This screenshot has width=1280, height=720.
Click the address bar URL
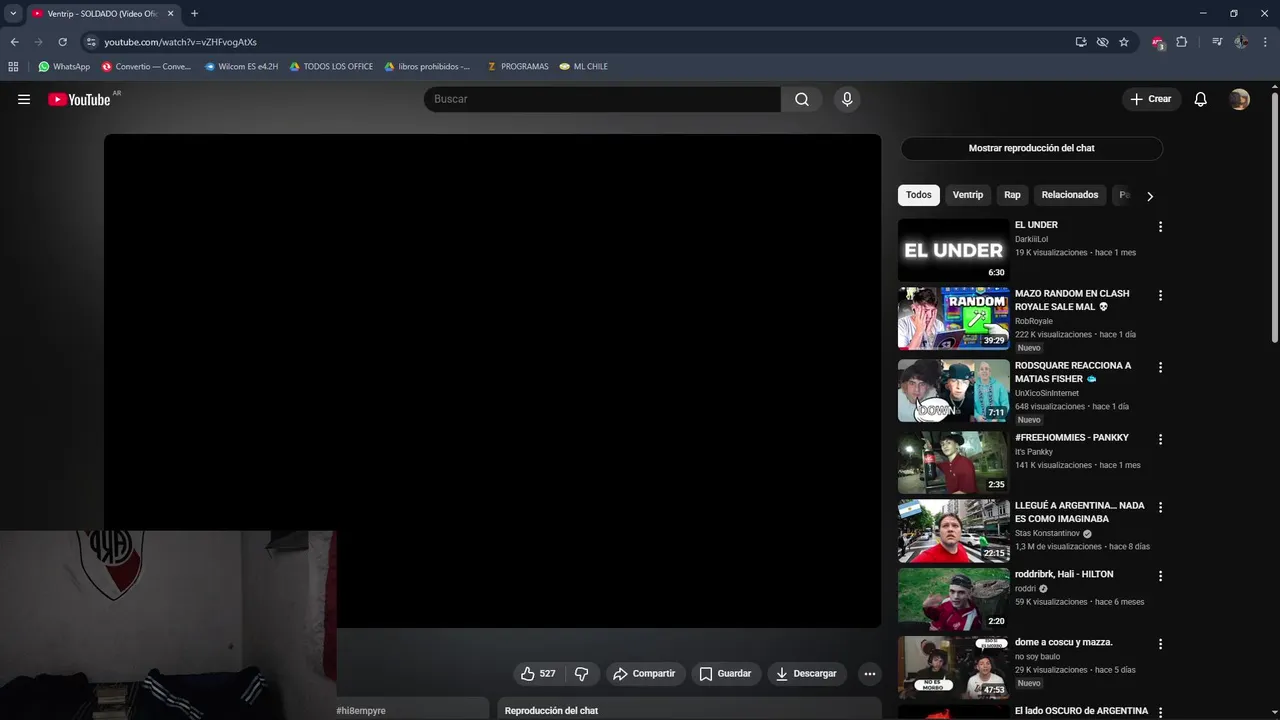pyautogui.click(x=181, y=42)
